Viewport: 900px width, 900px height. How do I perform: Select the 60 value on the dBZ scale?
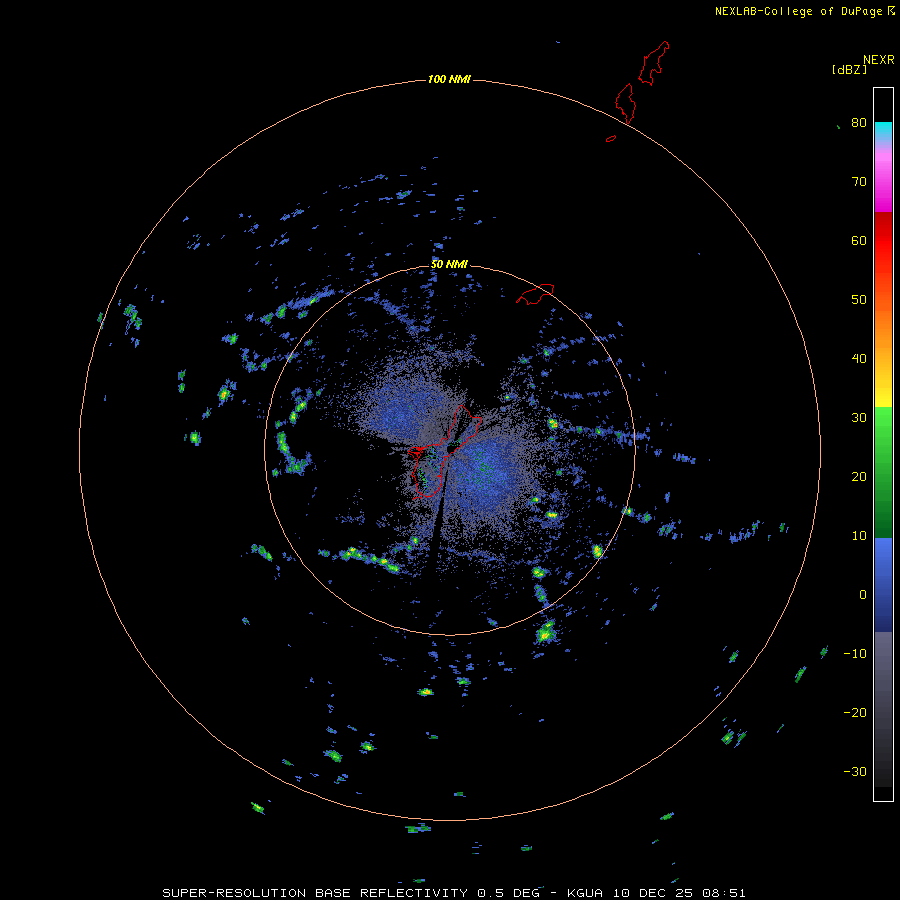[859, 240]
